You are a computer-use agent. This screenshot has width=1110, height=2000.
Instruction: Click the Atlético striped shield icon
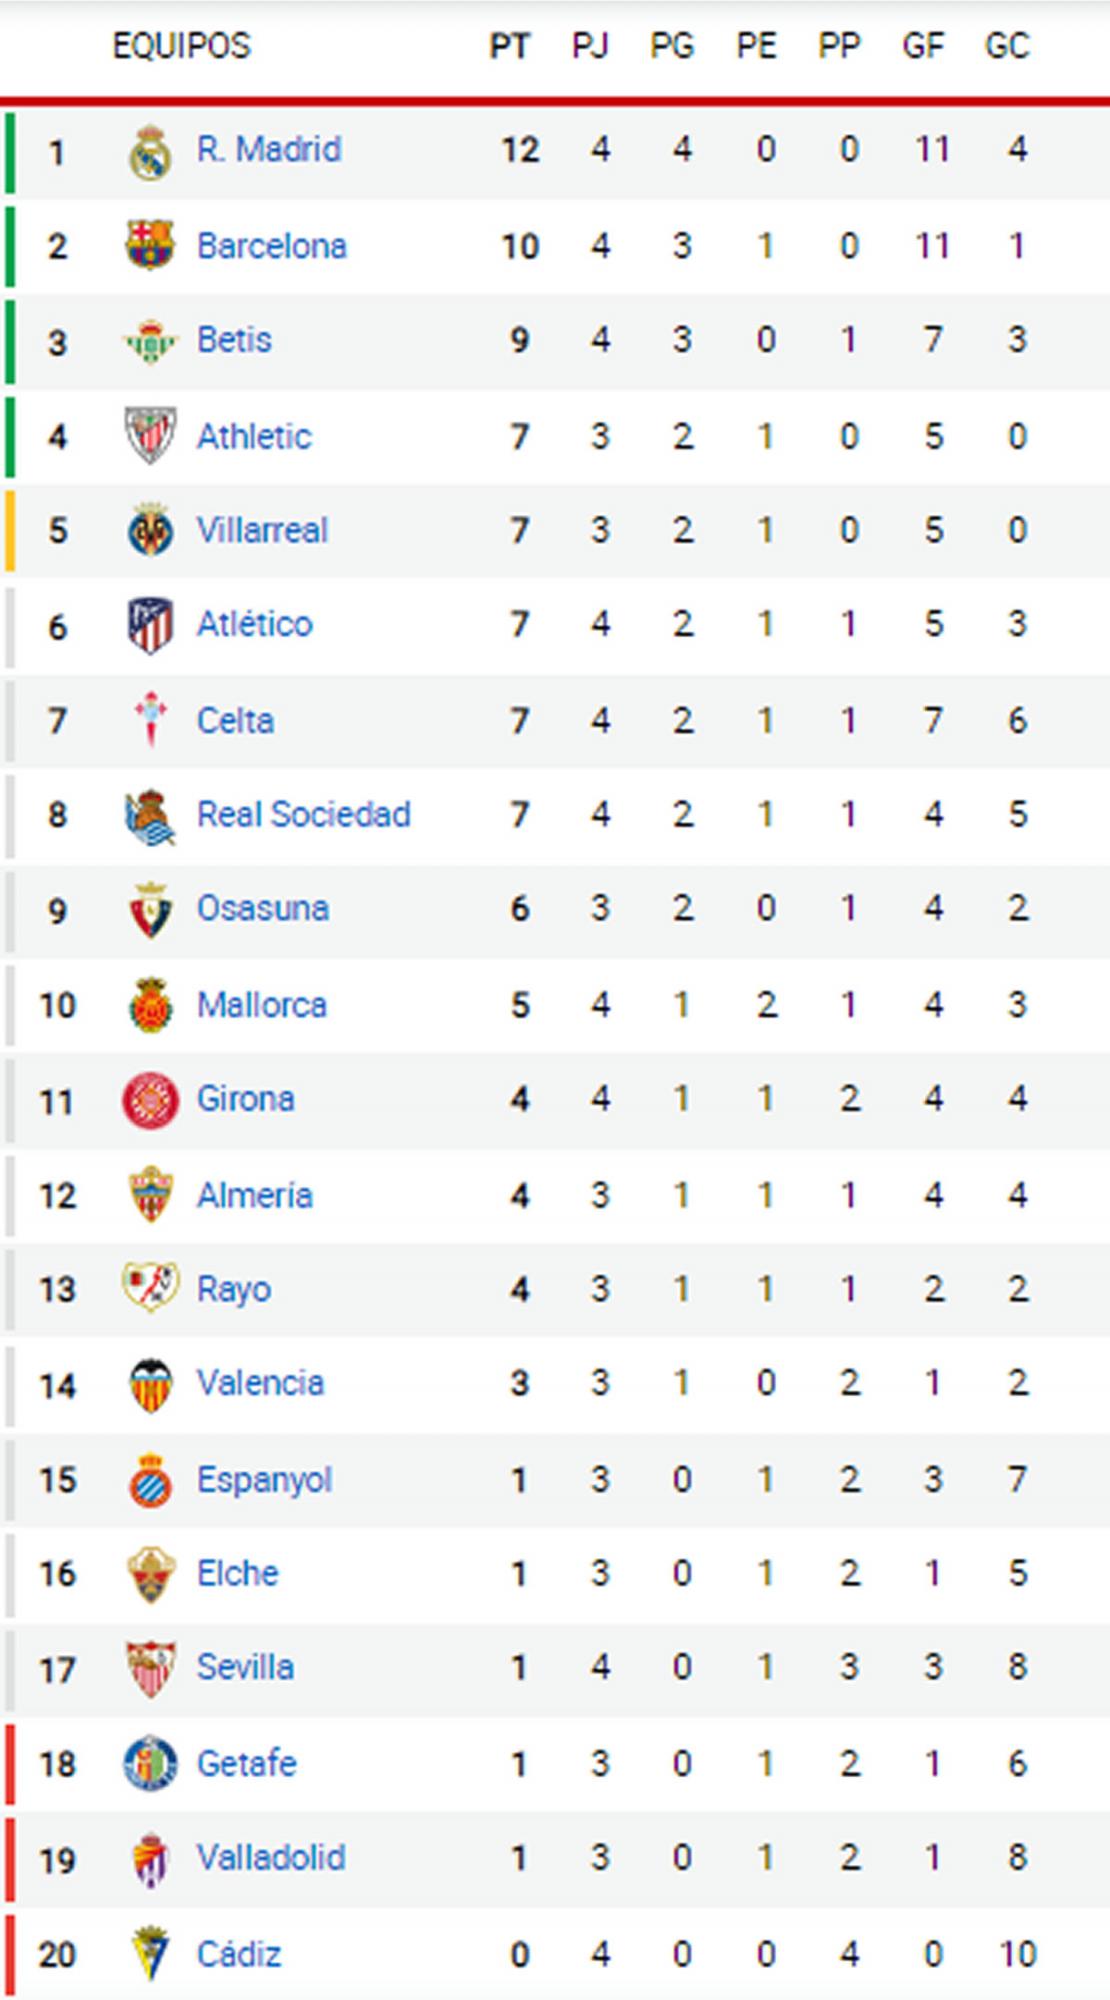click(x=150, y=625)
